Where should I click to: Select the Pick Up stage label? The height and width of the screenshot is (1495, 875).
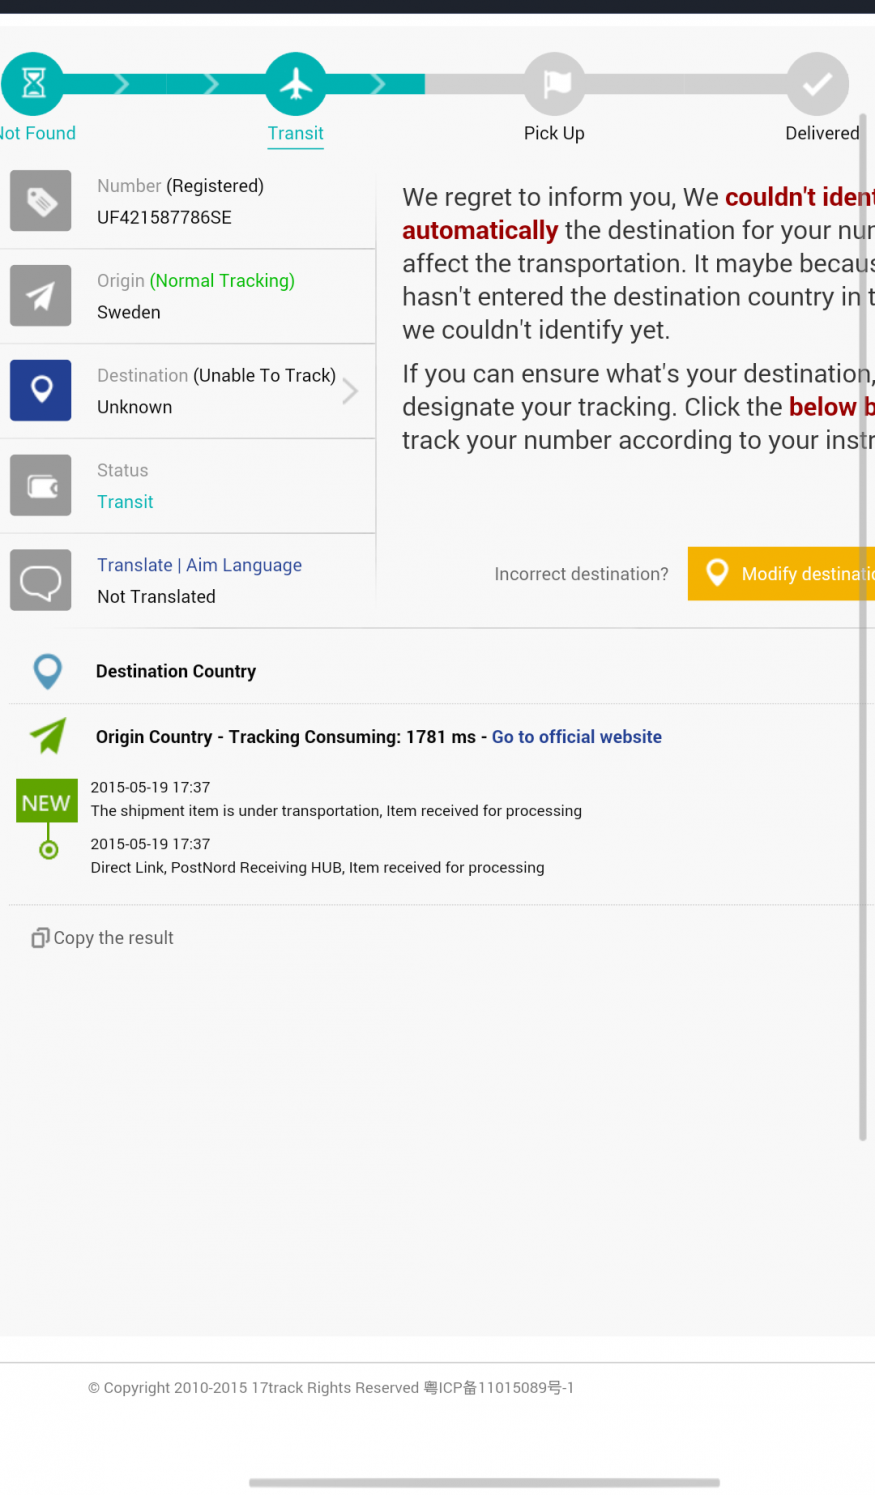coord(554,133)
